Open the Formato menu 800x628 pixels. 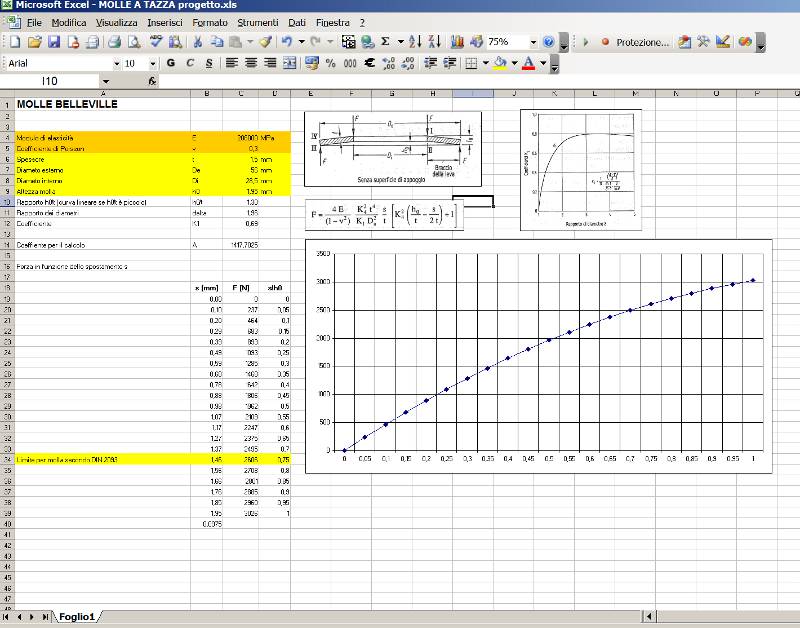click(x=210, y=23)
